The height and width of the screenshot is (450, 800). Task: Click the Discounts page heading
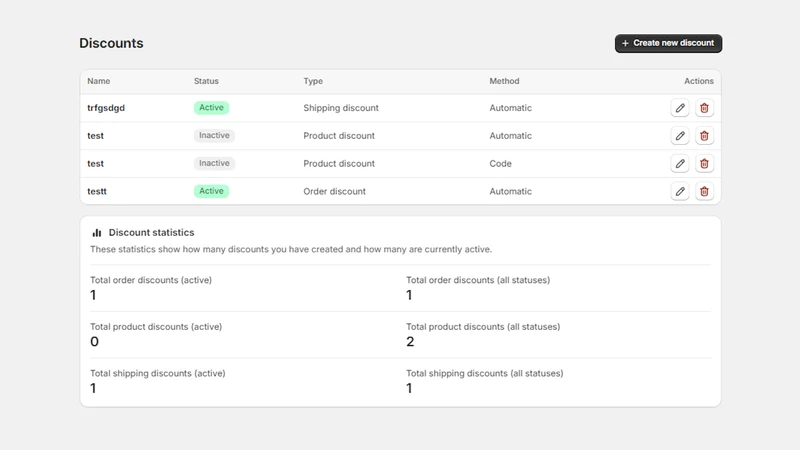111,43
